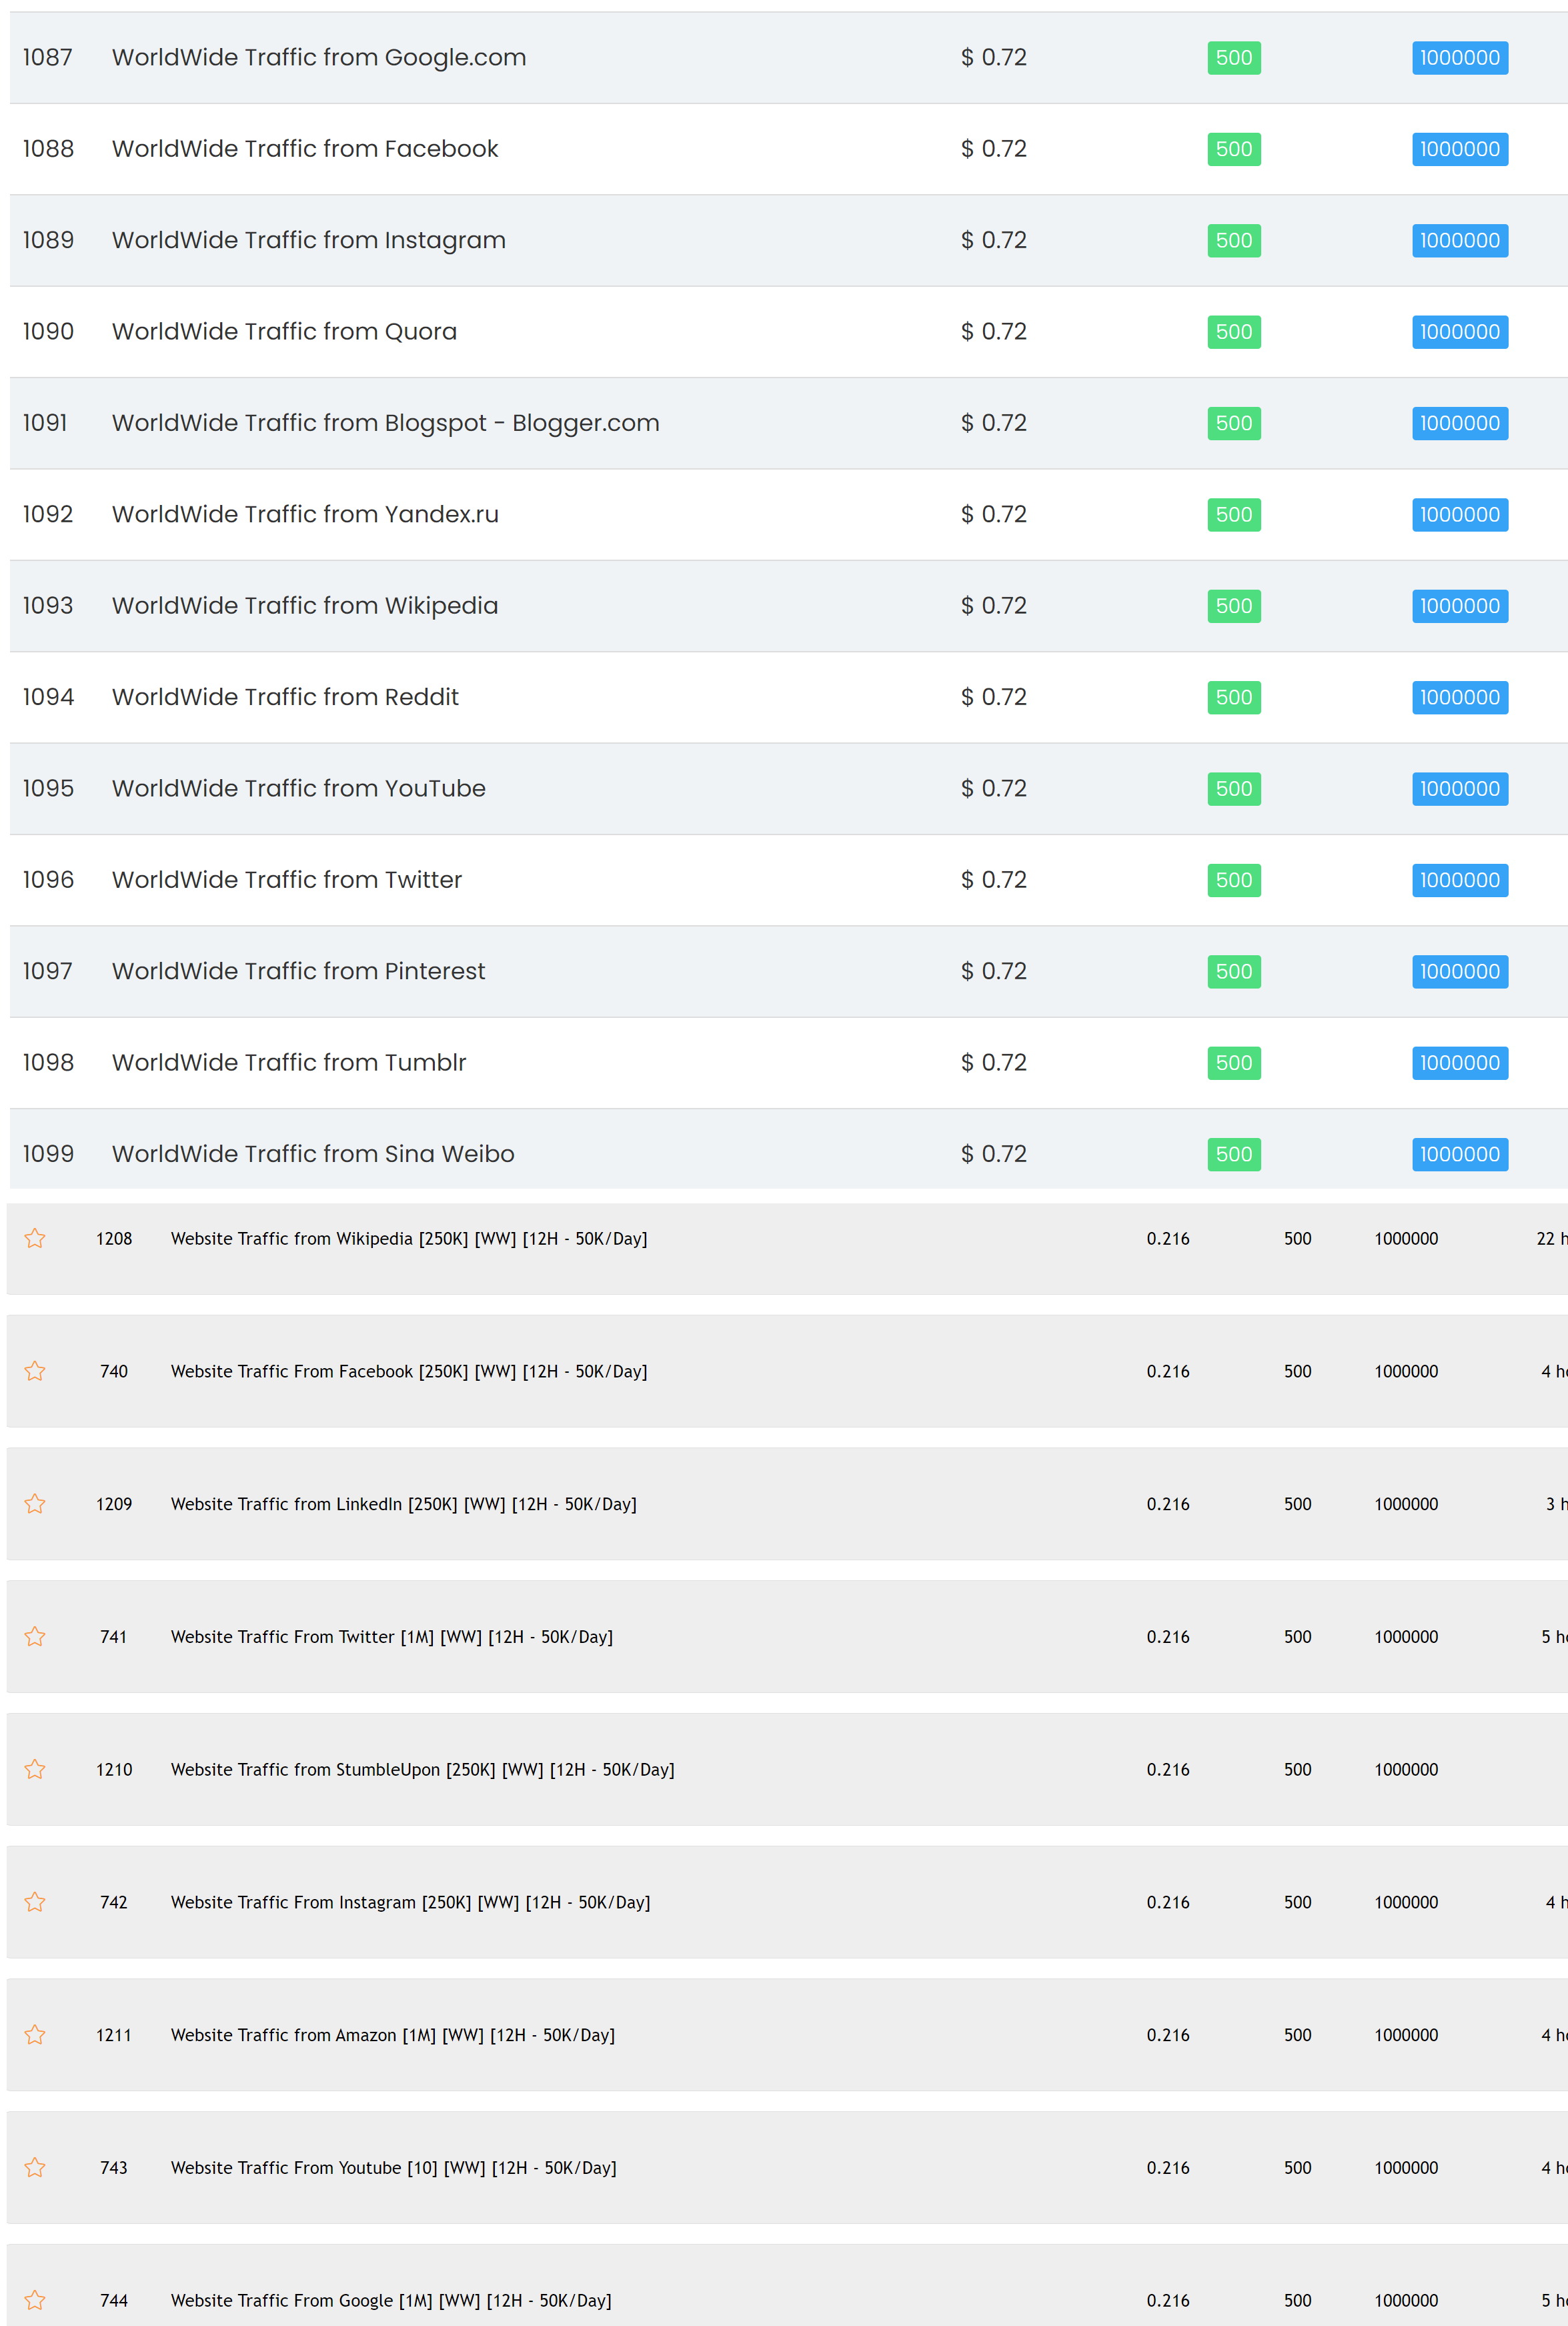Screen dimensions: 1568x2326
Task: Select 'WorldWide Traffic from Tumblr' service name
Action: pyautogui.click(x=289, y=1063)
